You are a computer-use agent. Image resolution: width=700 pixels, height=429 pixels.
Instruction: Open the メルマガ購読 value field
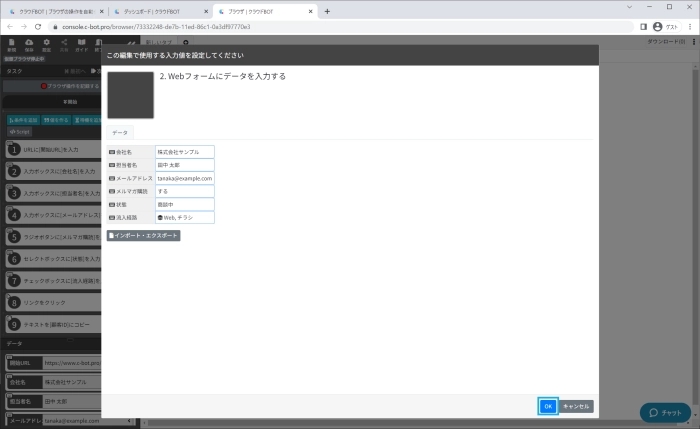[185, 191]
